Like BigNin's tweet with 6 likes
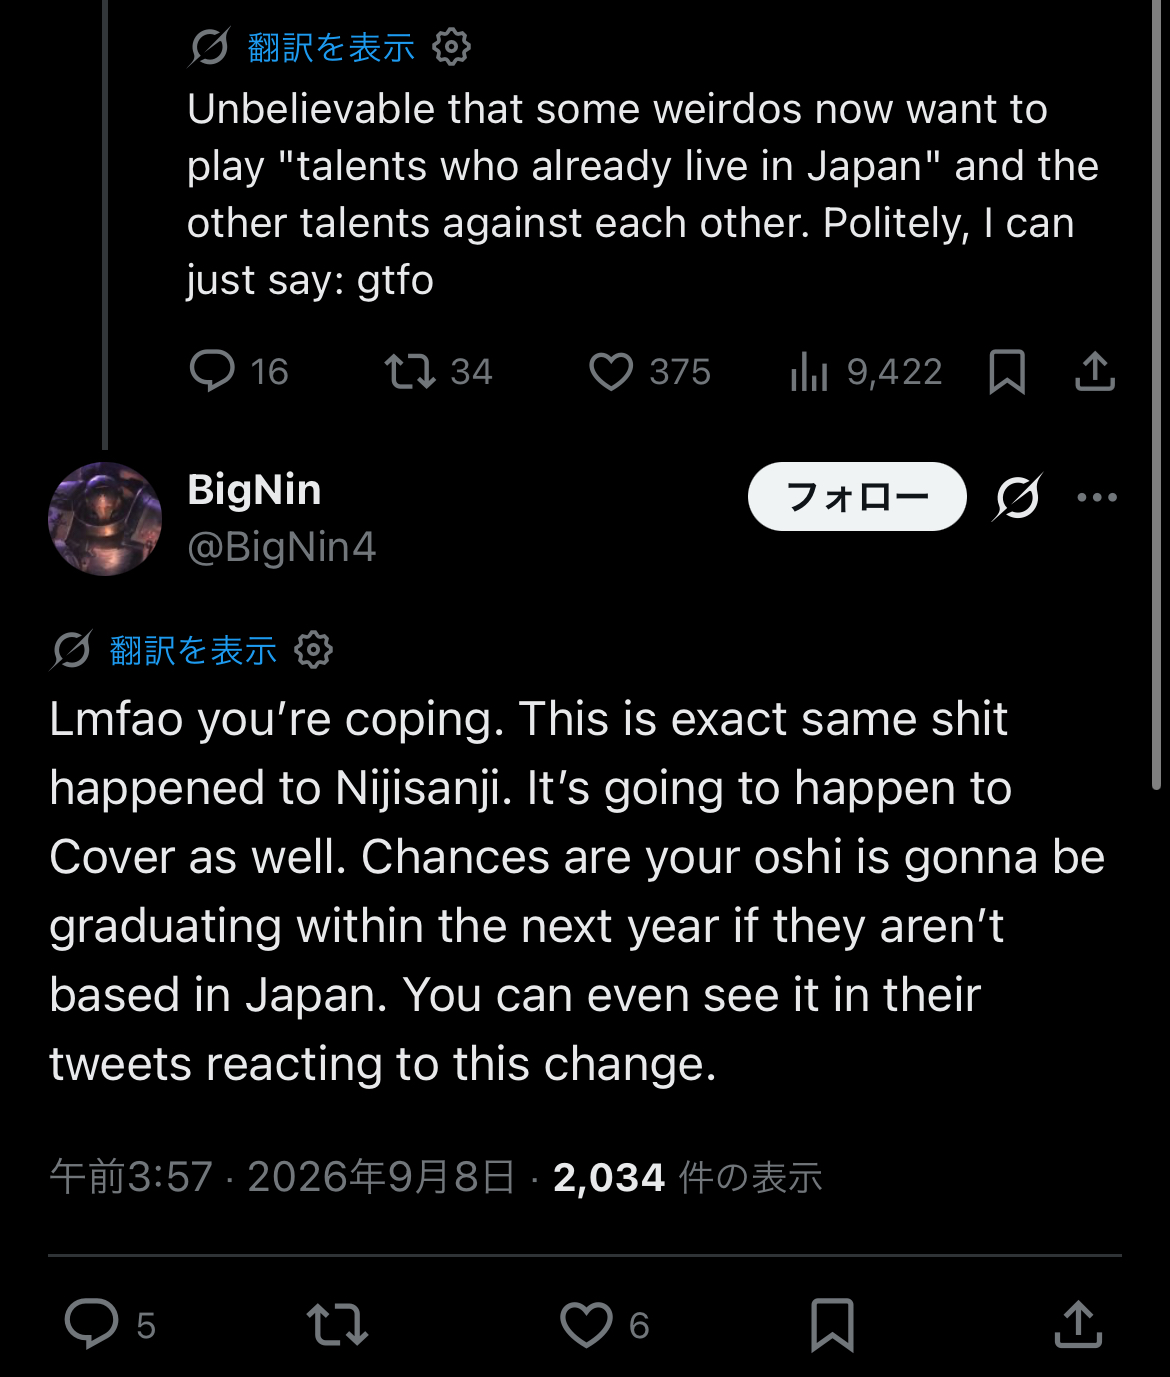 [586, 1325]
